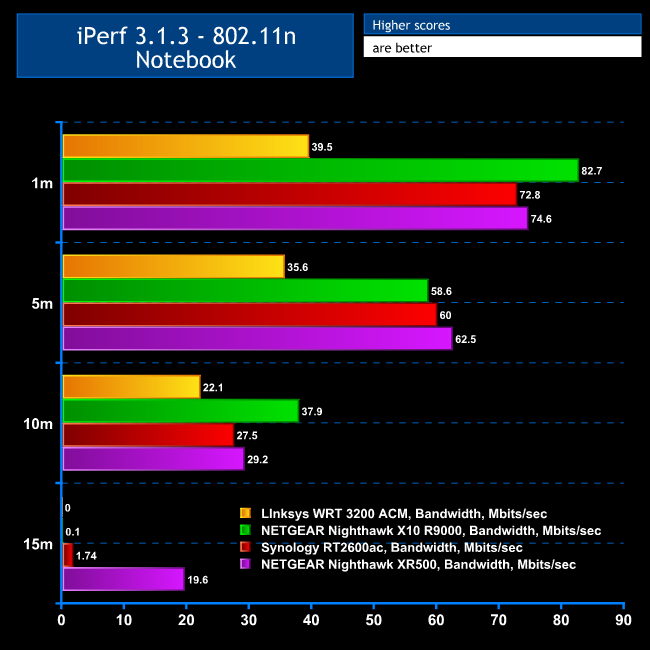The width and height of the screenshot is (650, 650).
Task: Click the Synology RT2600ac red legend swatch
Action: pyautogui.click(x=245, y=547)
